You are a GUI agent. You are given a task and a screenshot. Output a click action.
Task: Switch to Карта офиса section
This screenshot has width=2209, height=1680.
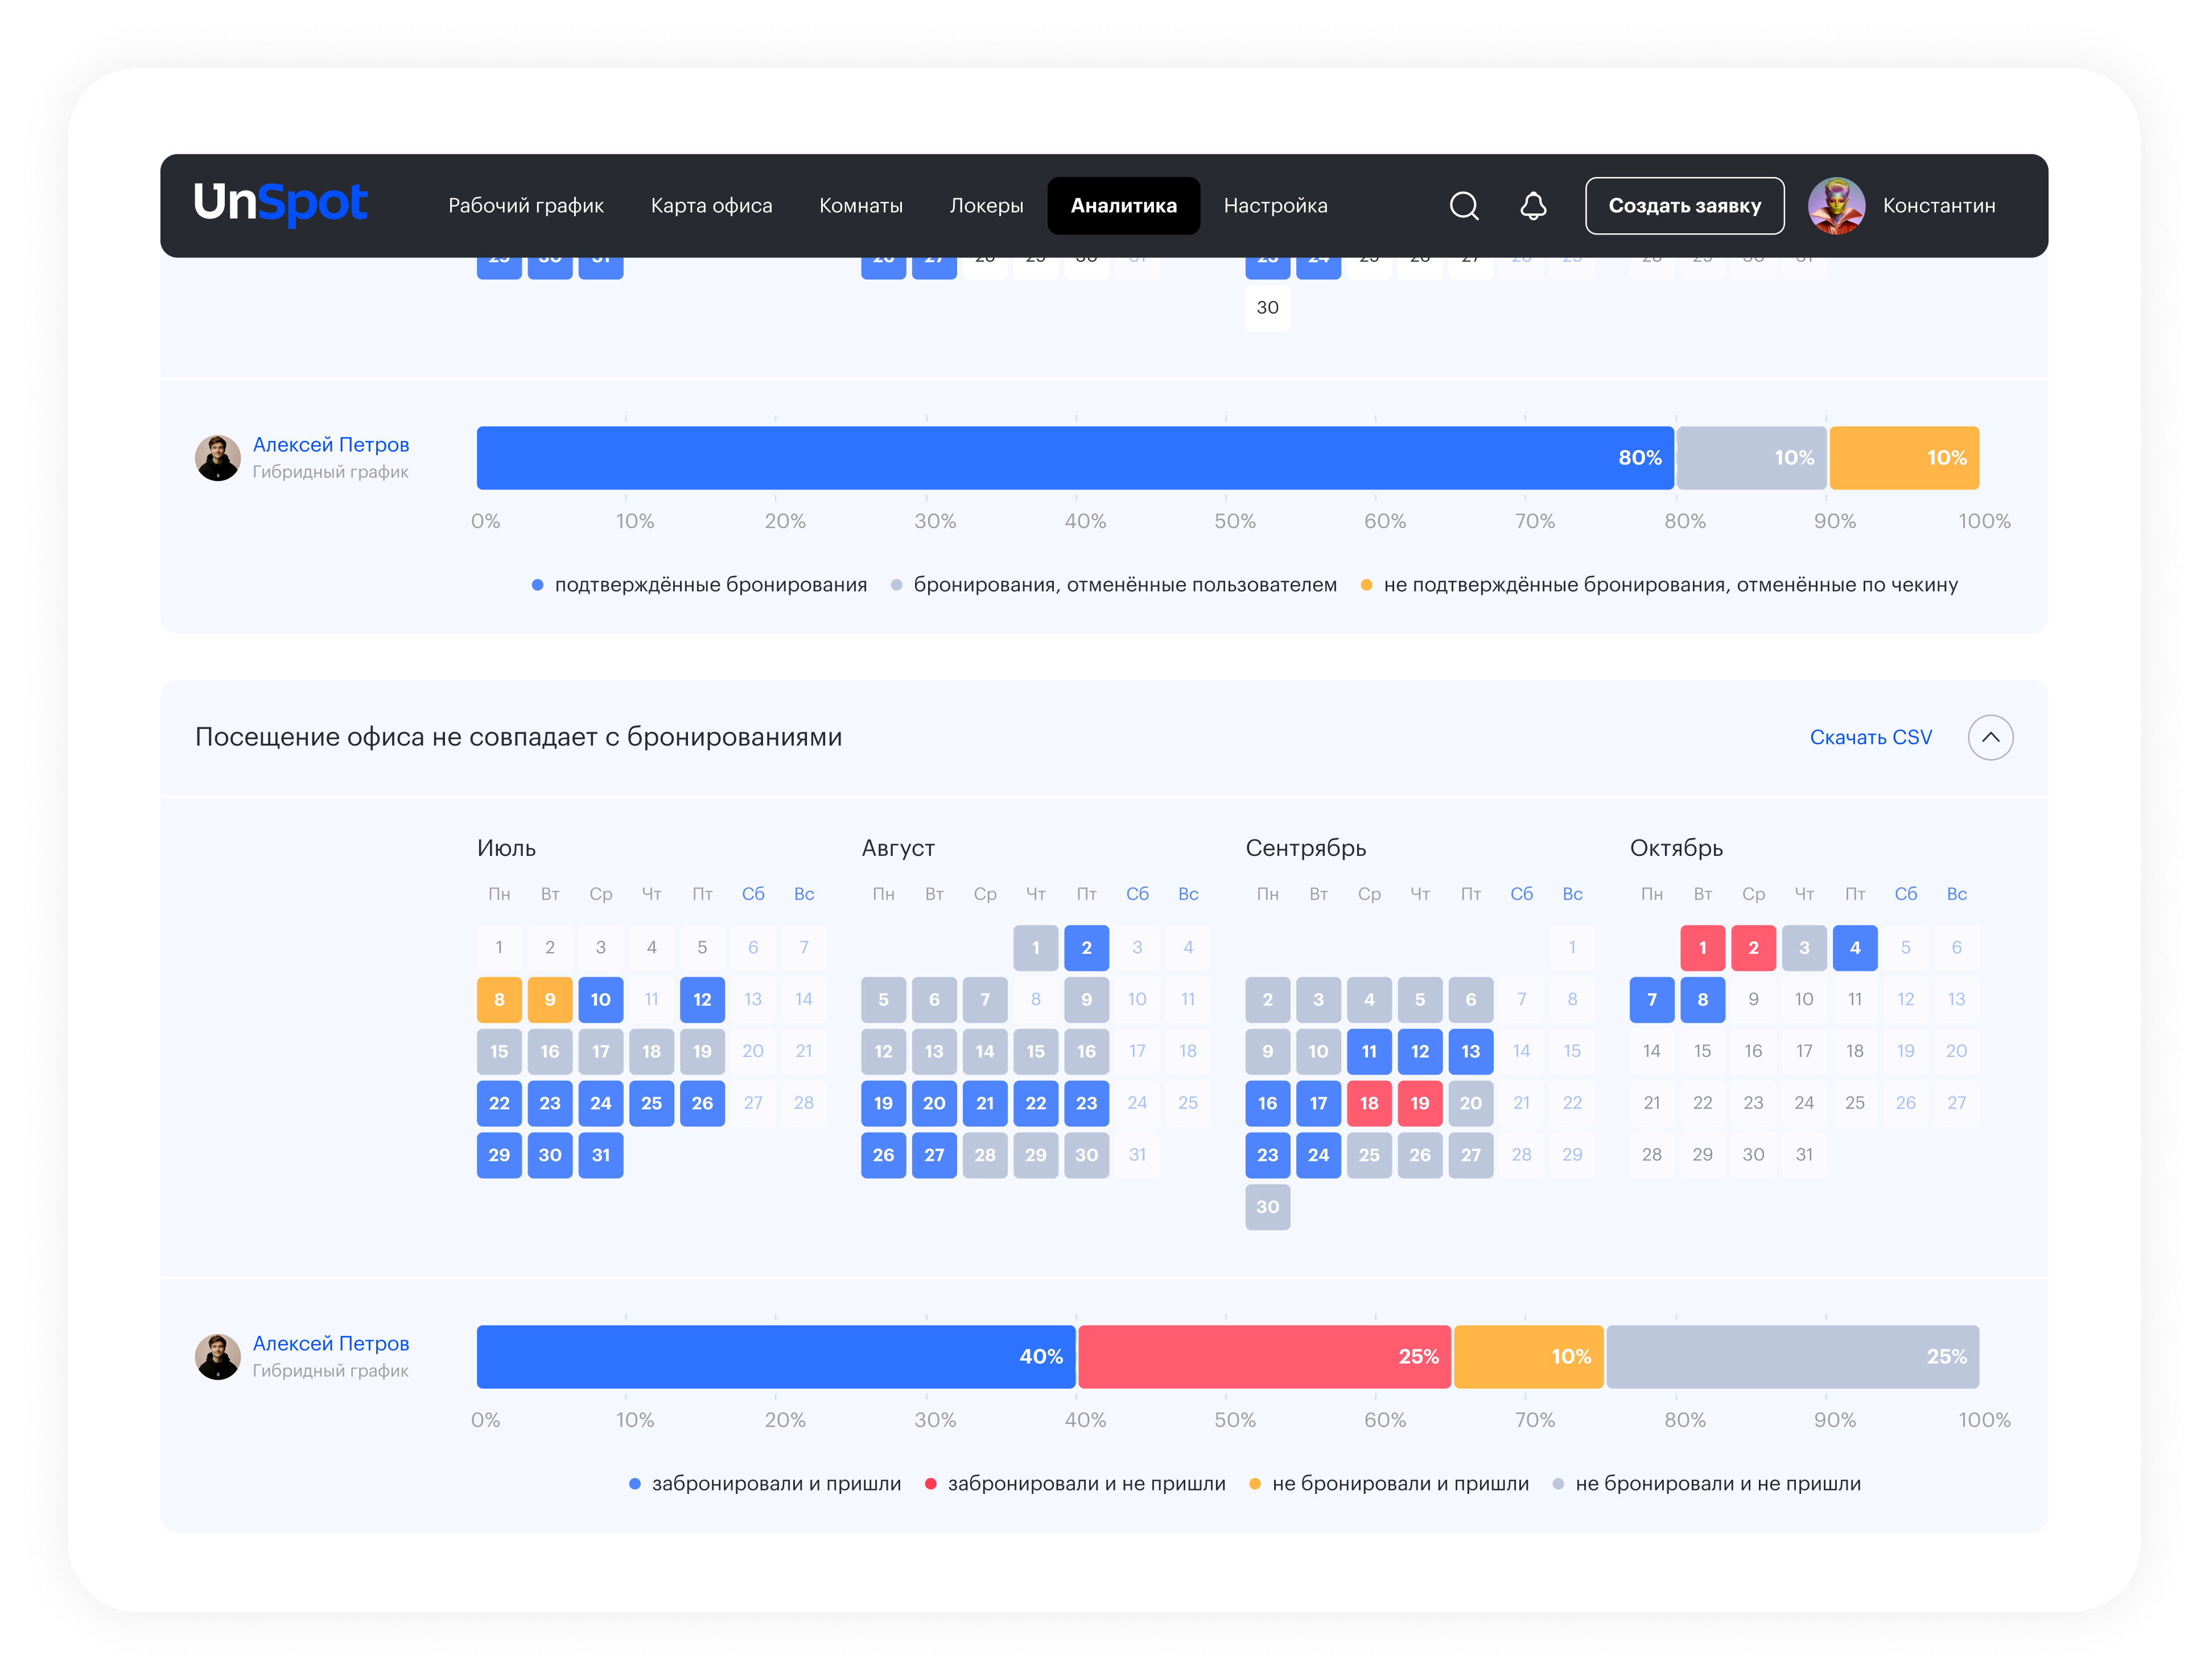(x=711, y=206)
